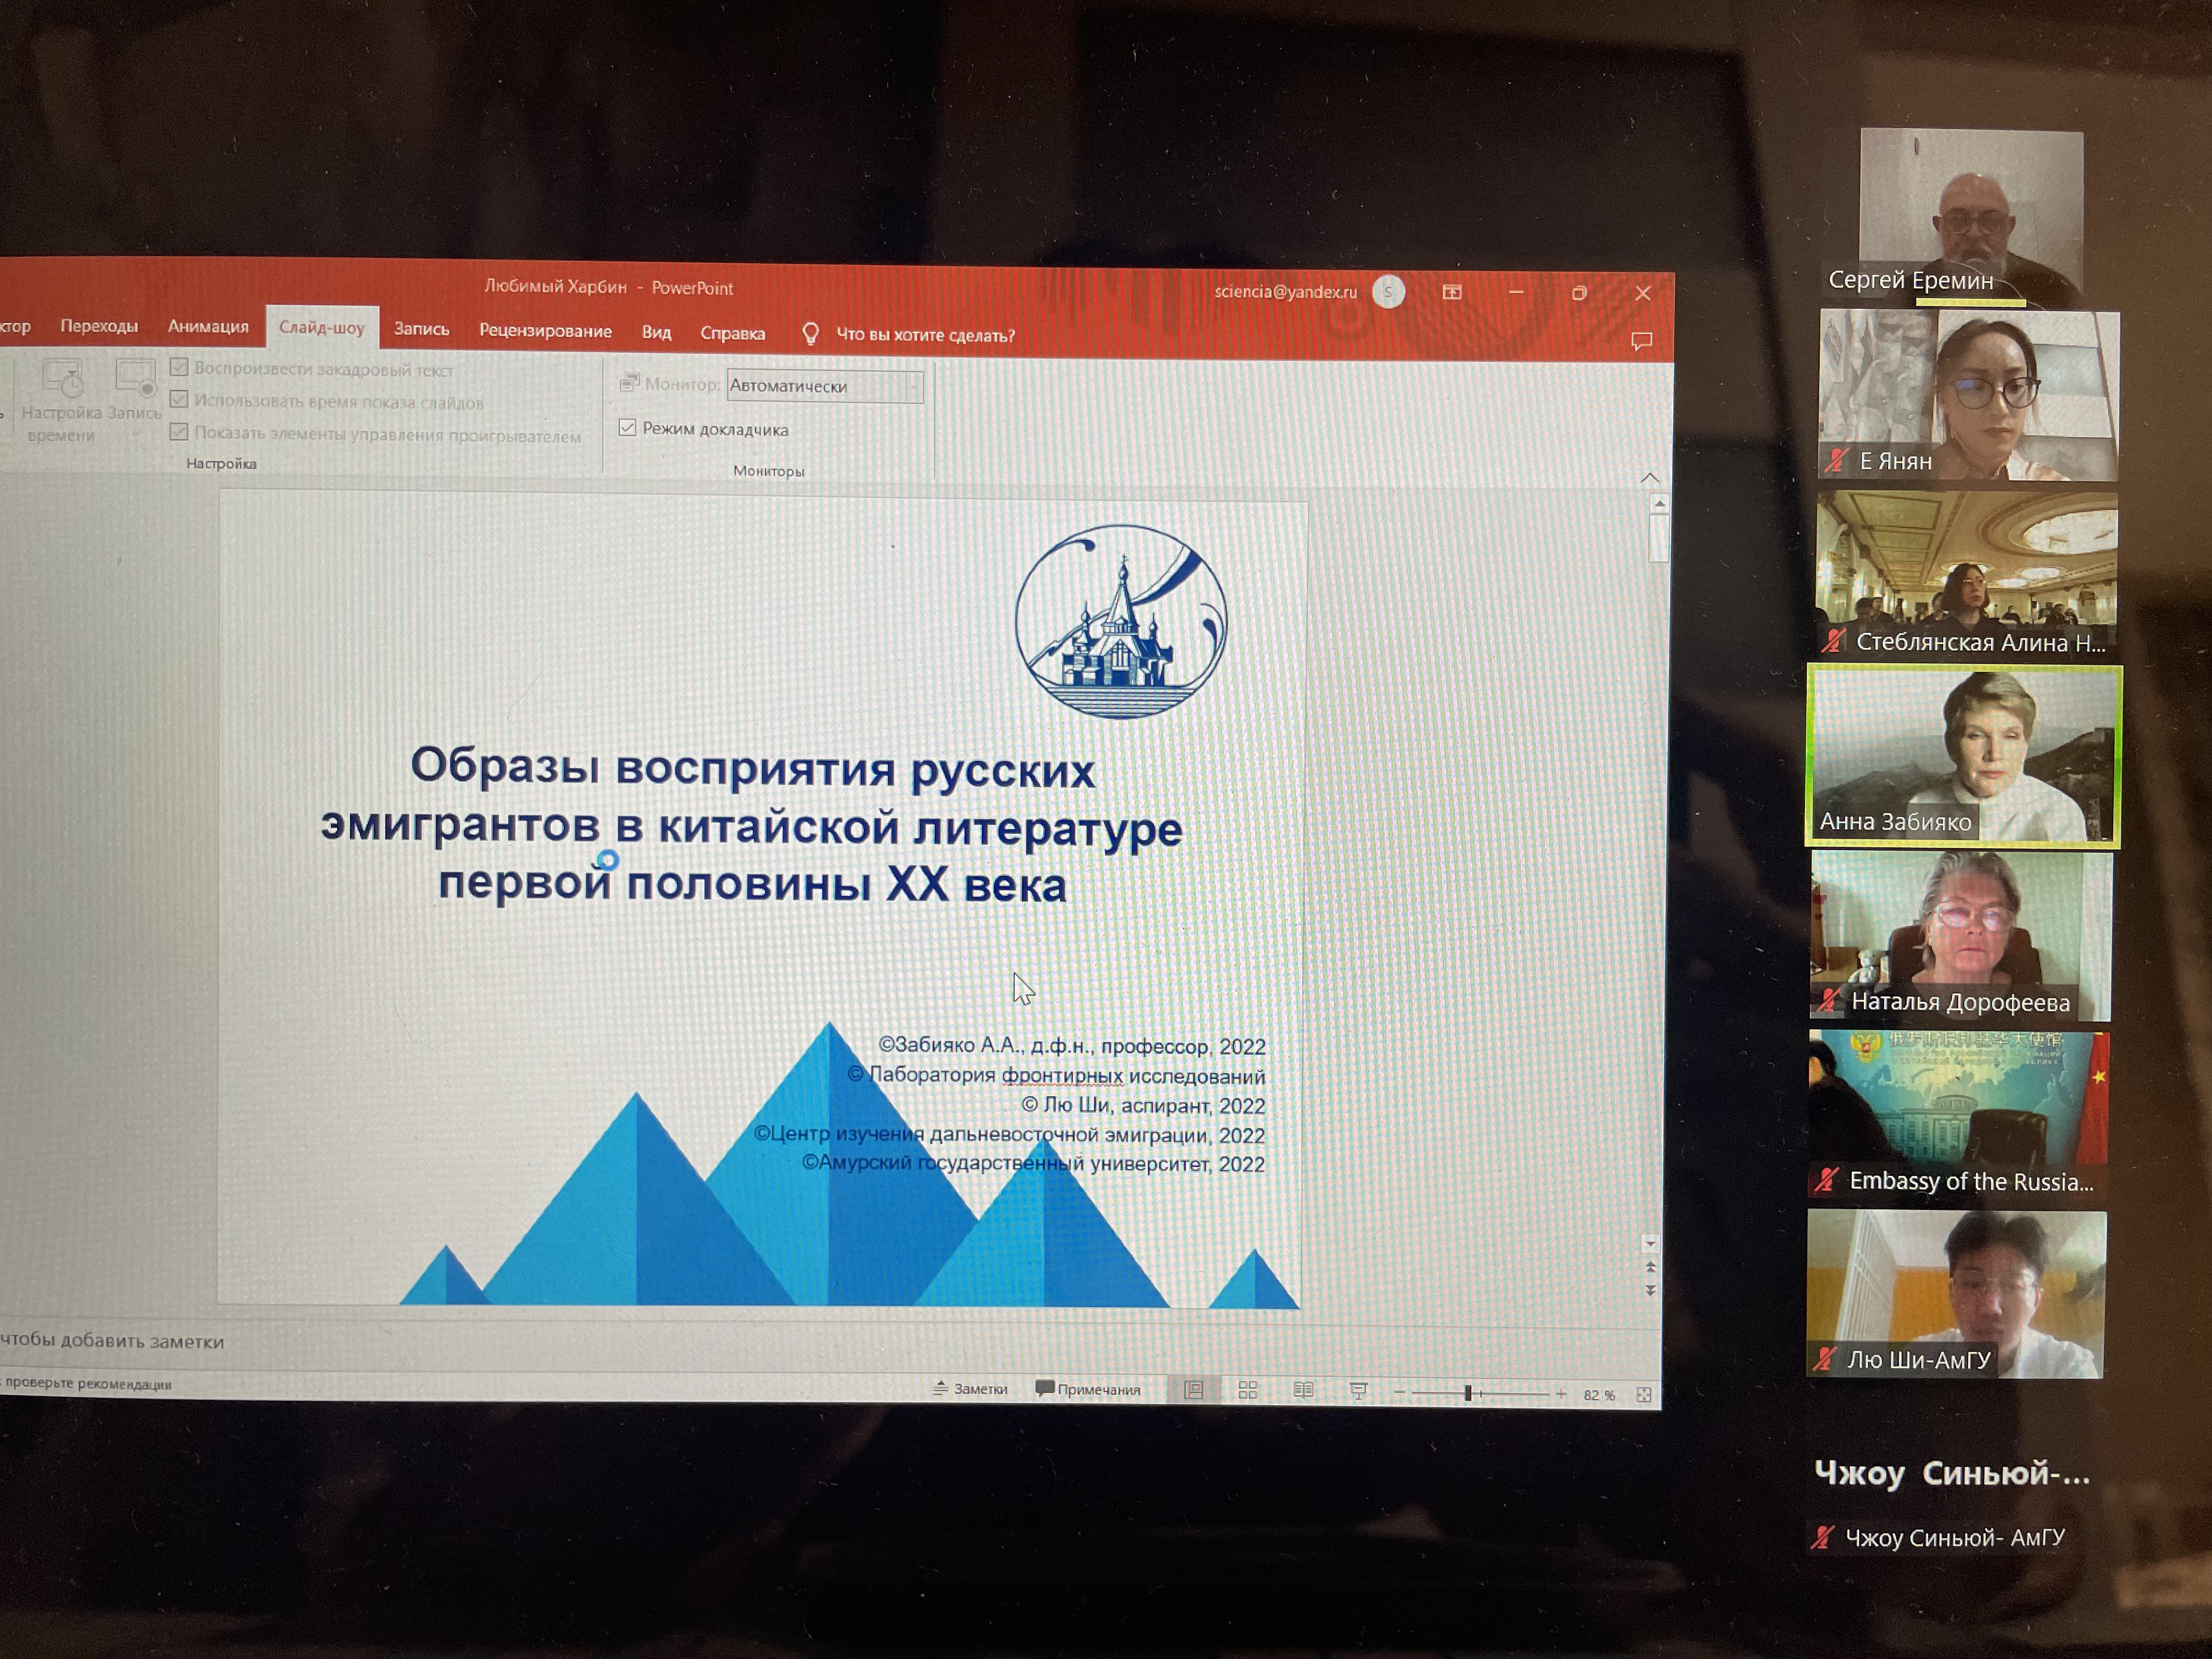This screenshot has height=1659, width=2212.
Task: Click the text ©Амурский государственный университет, 2022
Action: point(1033,1163)
